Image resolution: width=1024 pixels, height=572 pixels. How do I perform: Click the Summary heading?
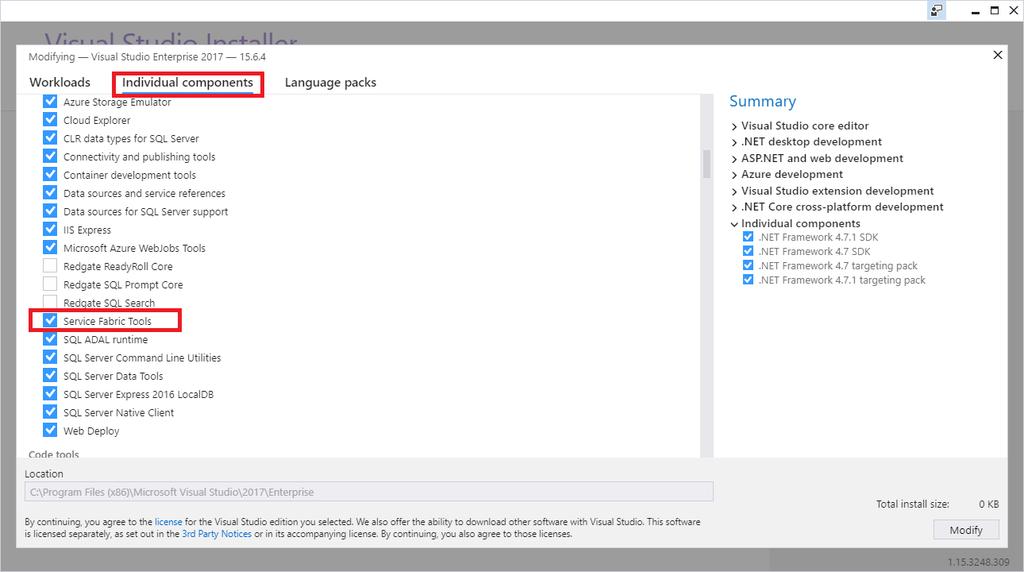pyautogui.click(x=762, y=101)
